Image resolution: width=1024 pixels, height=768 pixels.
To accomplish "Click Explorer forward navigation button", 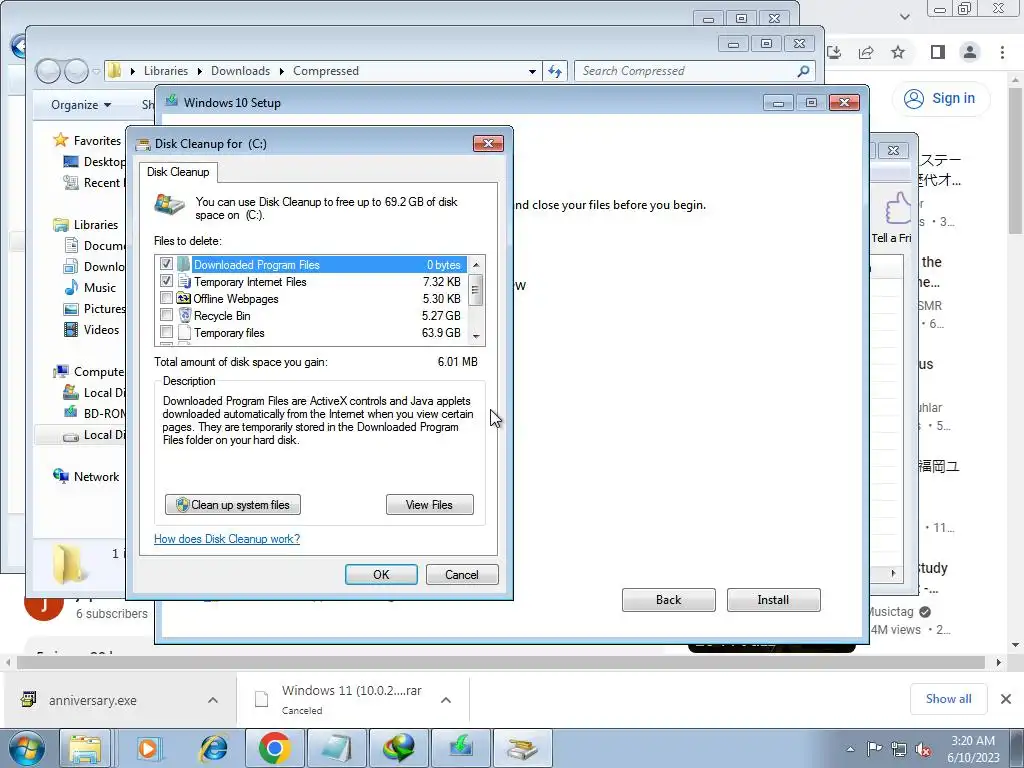I will (x=76, y=71).
